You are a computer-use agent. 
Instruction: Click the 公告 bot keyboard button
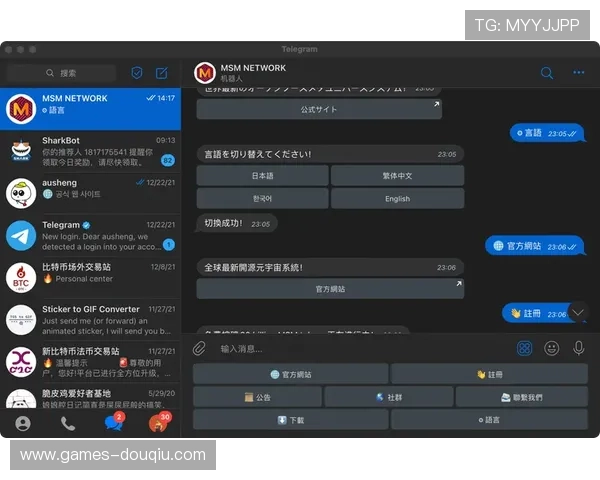point(257,397)
